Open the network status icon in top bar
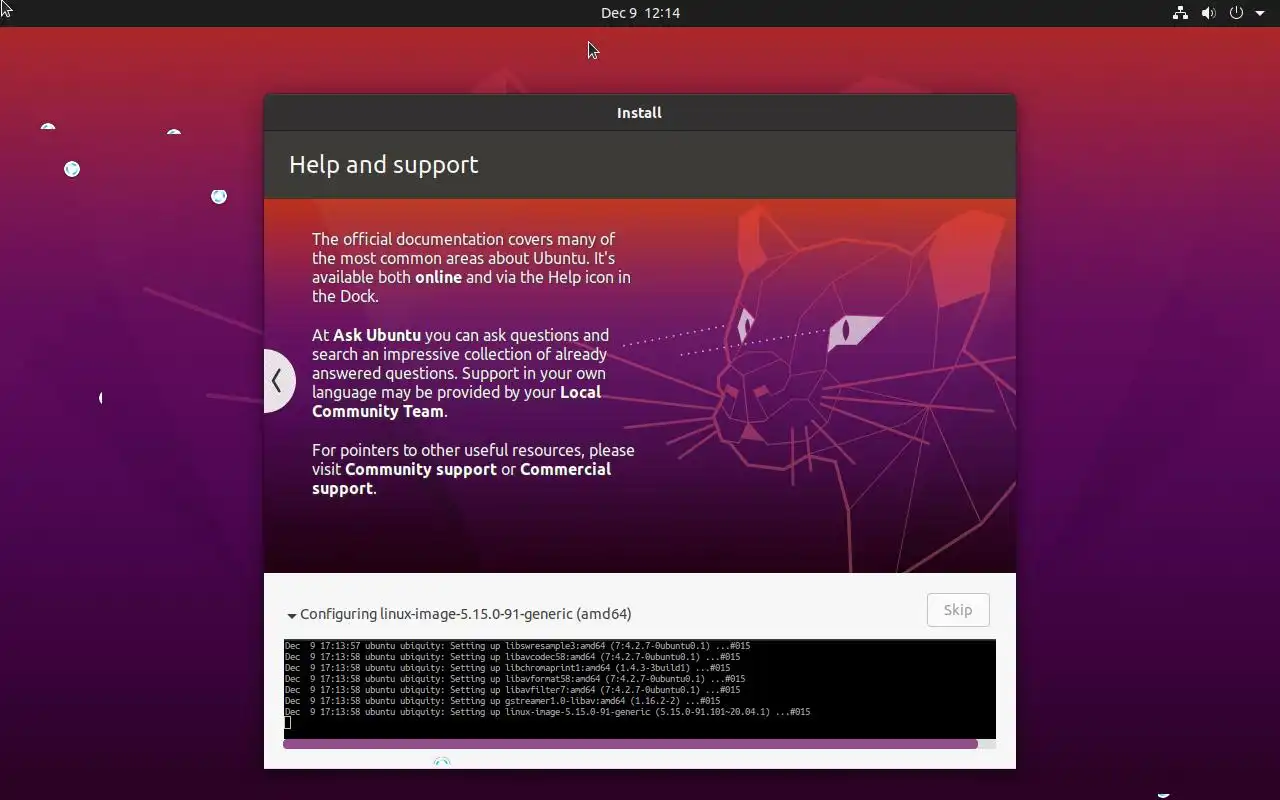1280x800 pixels. (1180, 13)
